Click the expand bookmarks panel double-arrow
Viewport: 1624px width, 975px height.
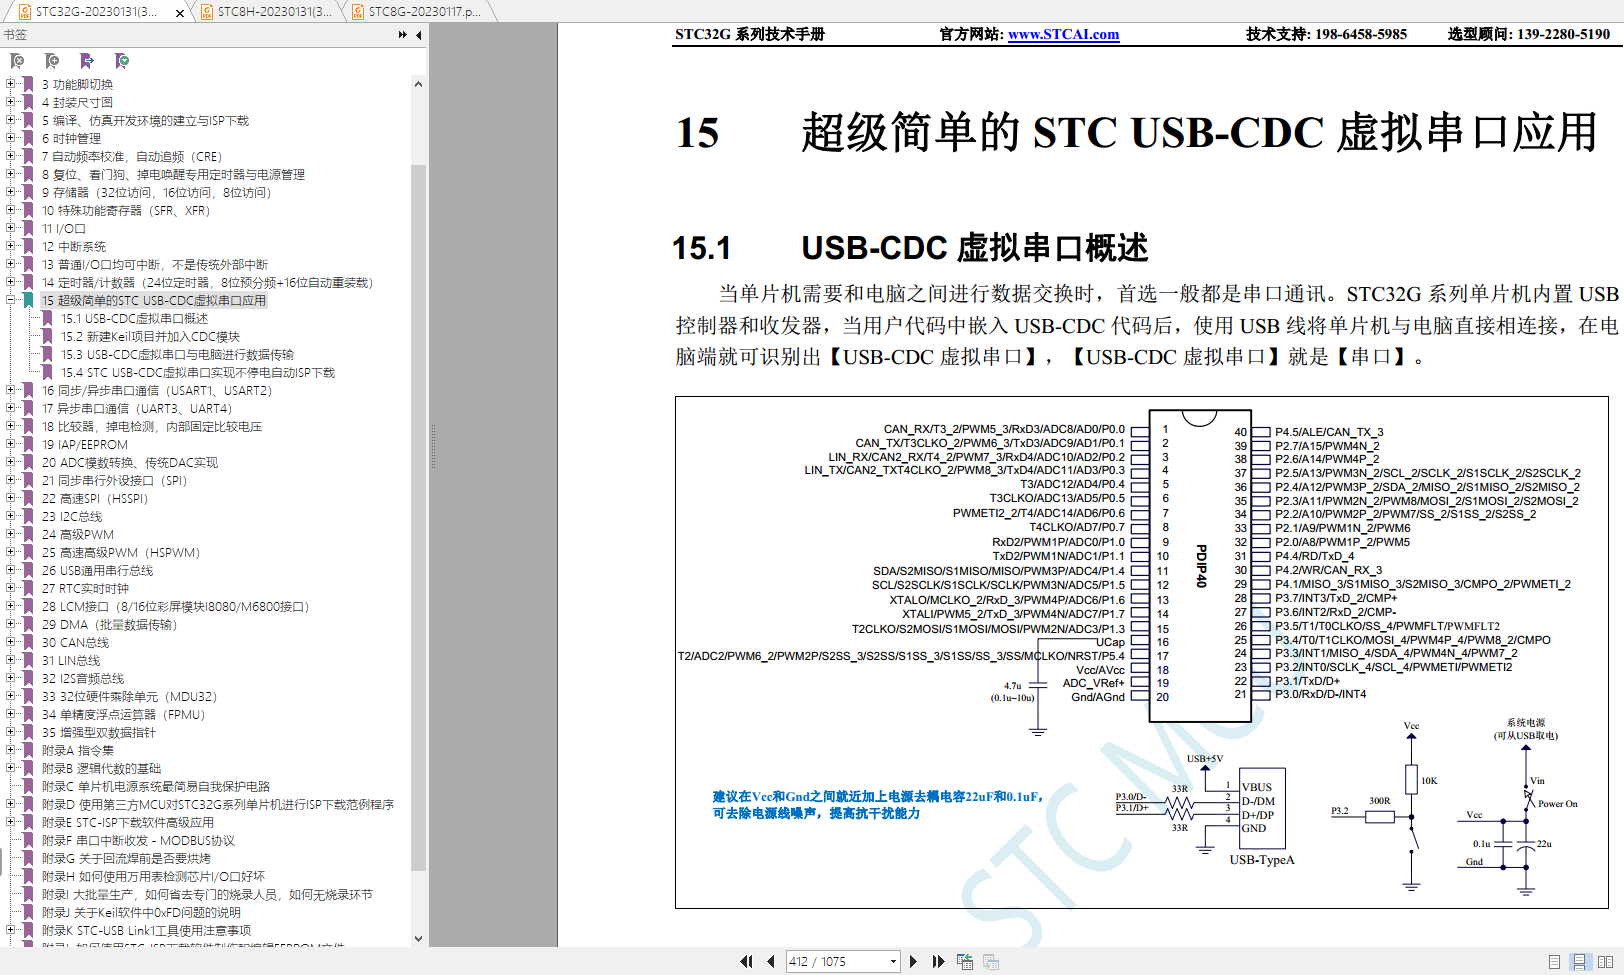click(403, 35)
